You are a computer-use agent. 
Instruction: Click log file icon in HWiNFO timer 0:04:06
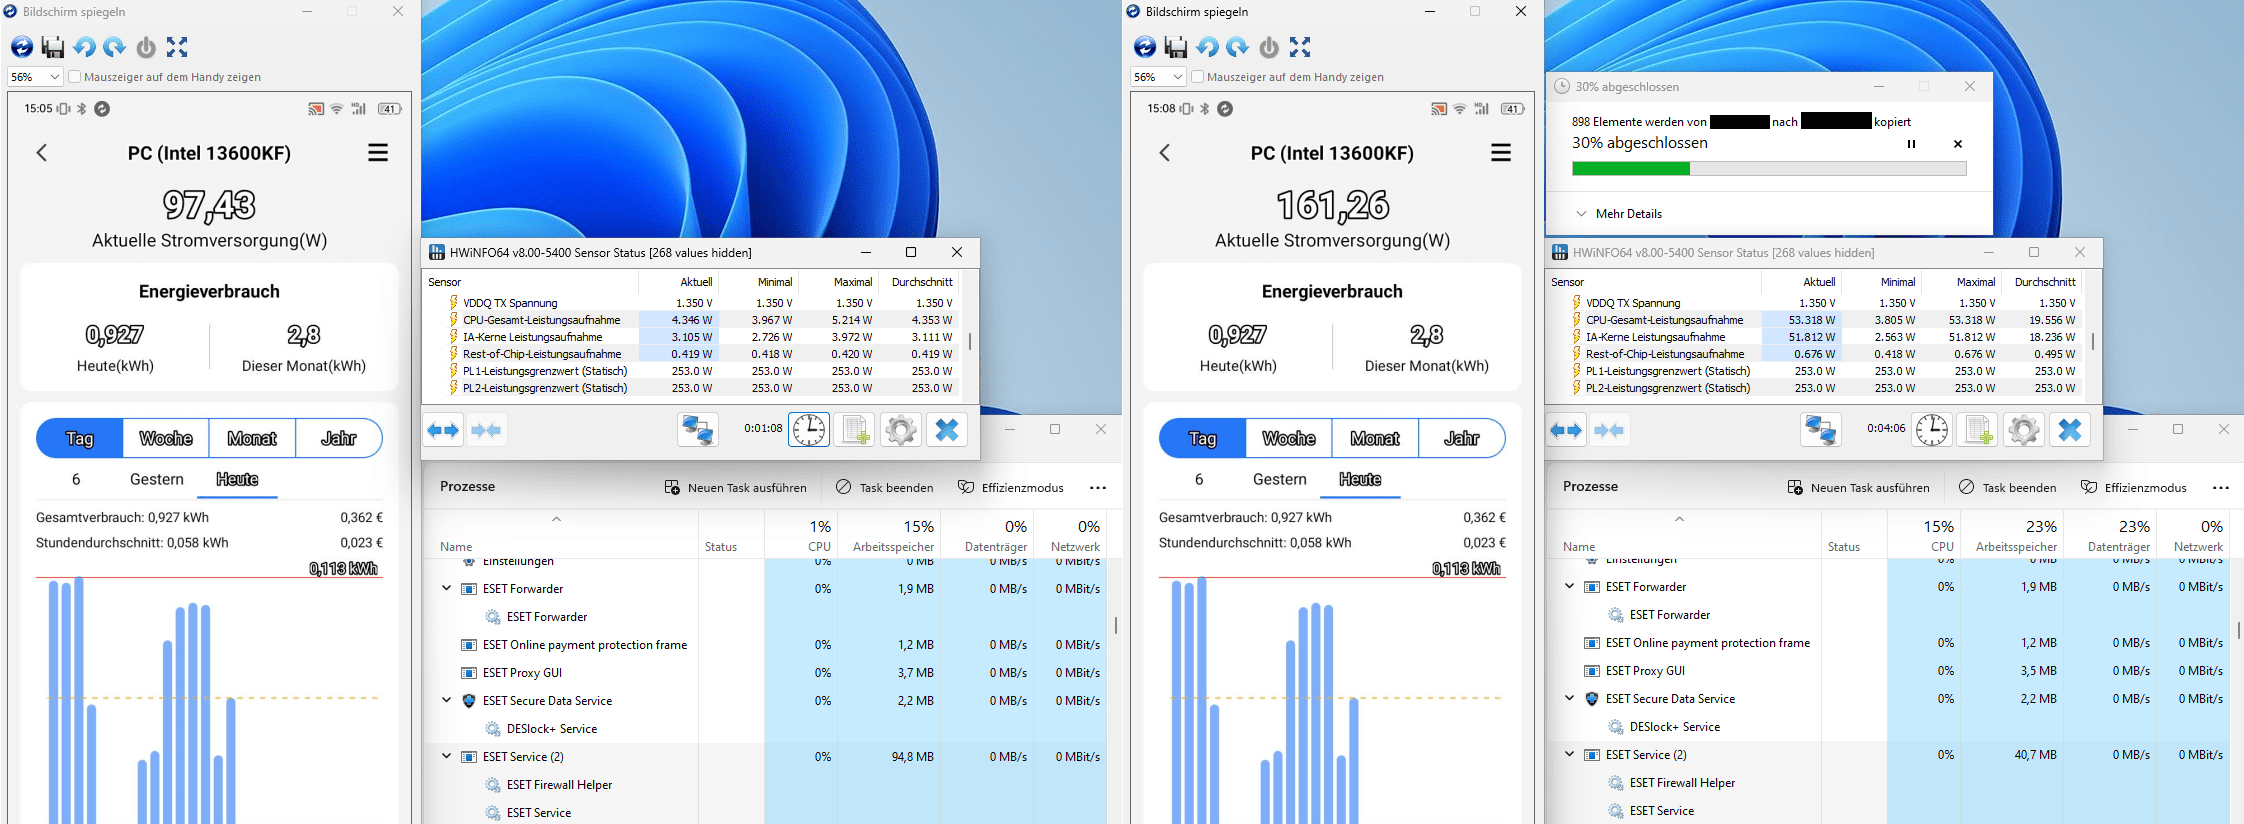point(1978,430)
